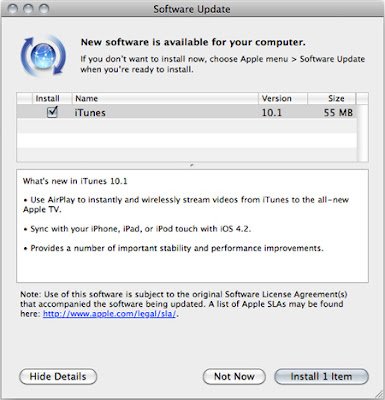Click the stability and performance improvements bullet text
This screenshot has width=385, height=400.
click(x=174, y=248)
